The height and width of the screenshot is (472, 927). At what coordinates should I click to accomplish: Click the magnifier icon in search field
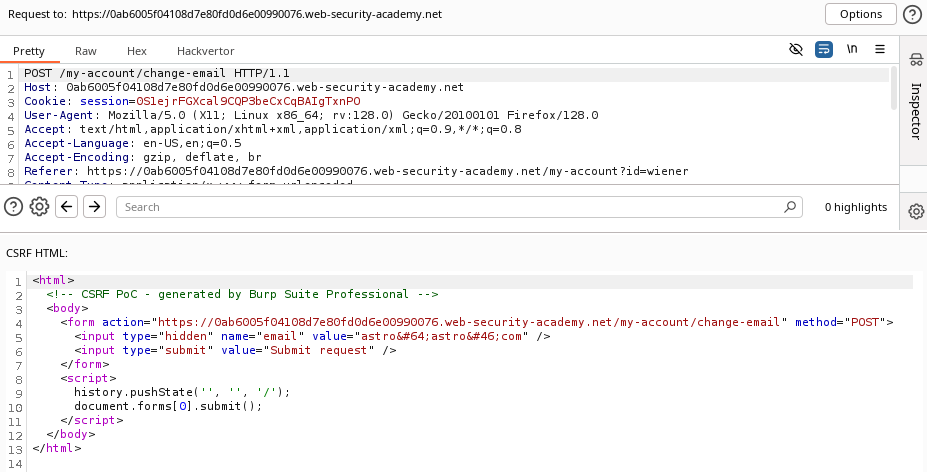789,207
